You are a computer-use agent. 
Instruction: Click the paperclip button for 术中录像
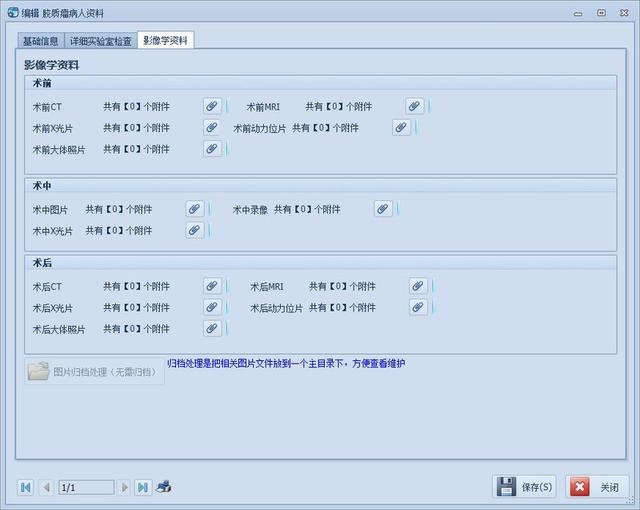383,209
